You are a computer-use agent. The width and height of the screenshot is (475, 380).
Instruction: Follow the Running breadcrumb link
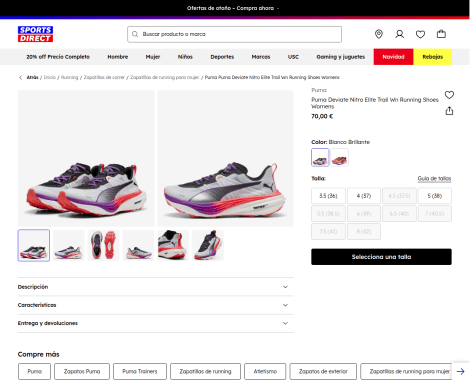(x=69, y=77)
